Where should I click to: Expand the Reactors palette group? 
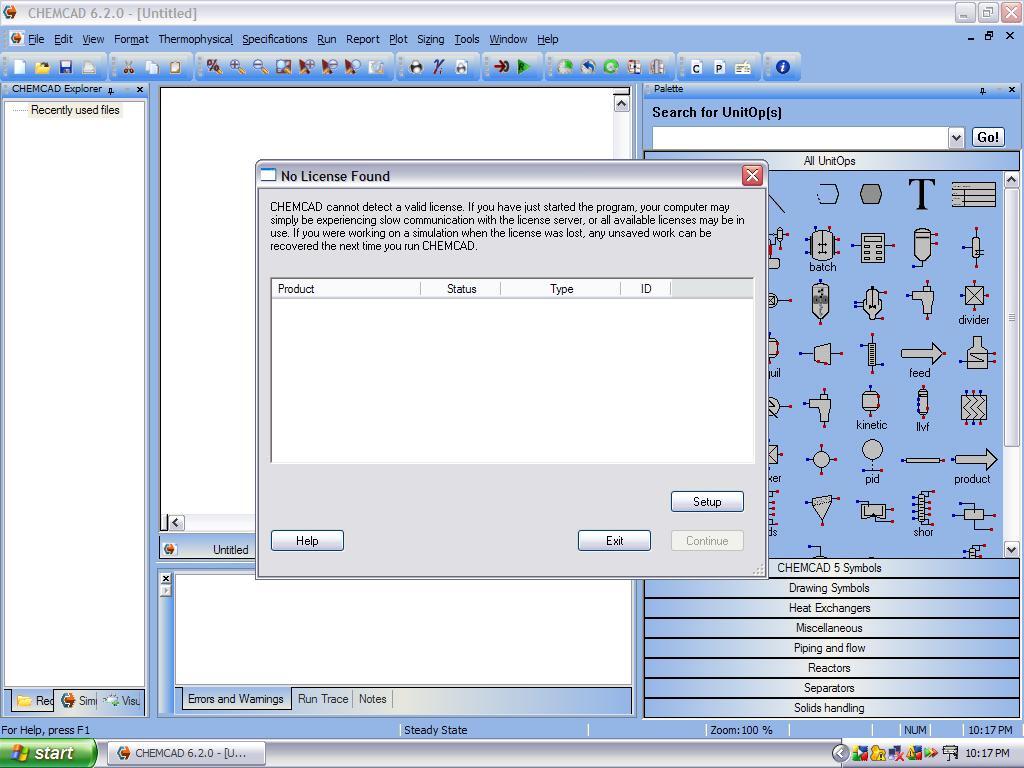point(829,668)
